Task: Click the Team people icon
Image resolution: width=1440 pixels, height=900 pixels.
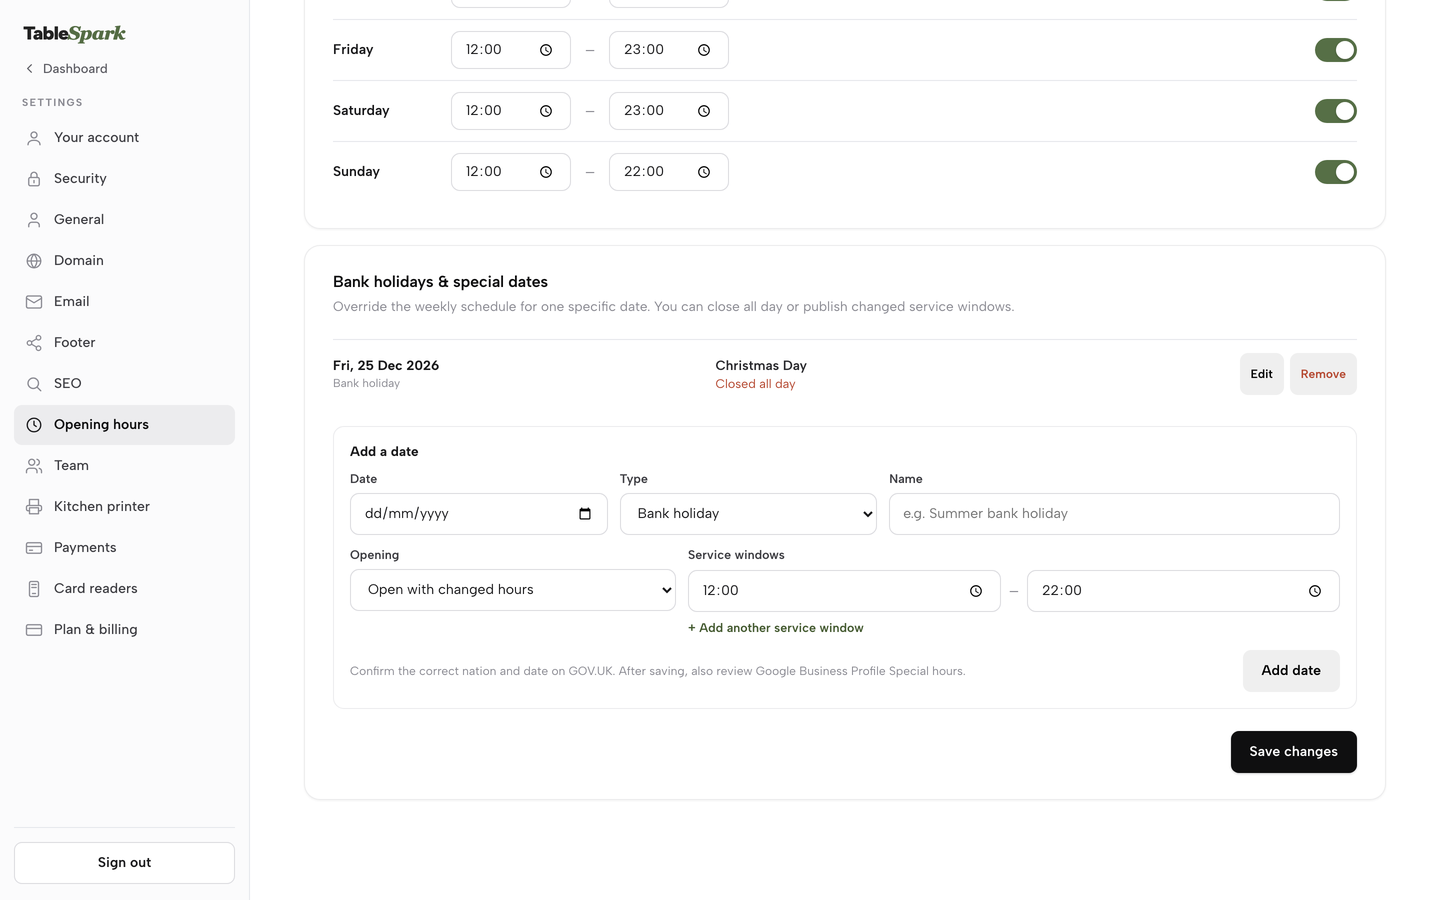Action: [34, 466]
